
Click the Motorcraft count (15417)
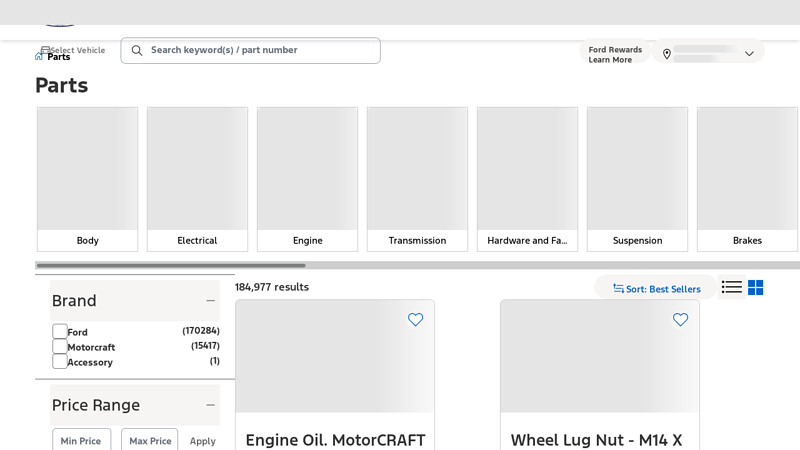tap(205, 345)
